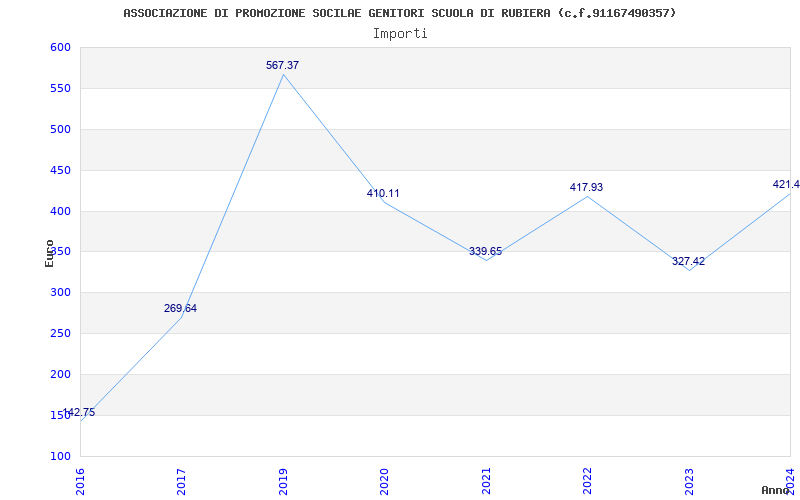Click the 400 y-axis tick label
Image resolution: width=800 pixels, height=500 pixels.
tap(60, 211)
